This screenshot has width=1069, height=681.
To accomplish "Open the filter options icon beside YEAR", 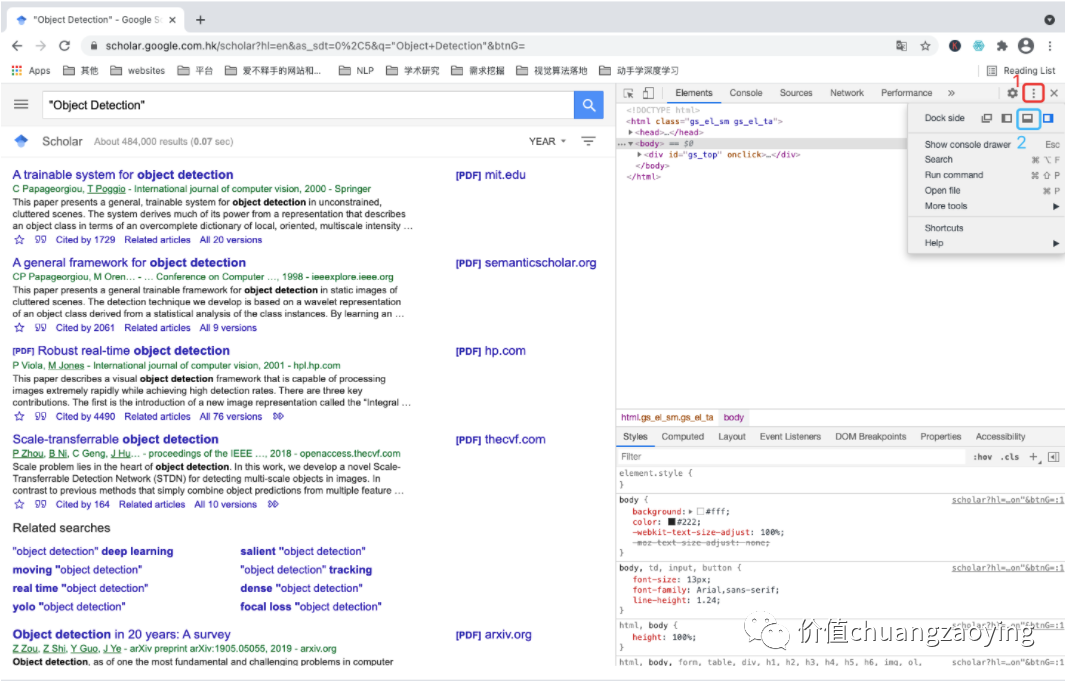I will click(x=588, y=141).
